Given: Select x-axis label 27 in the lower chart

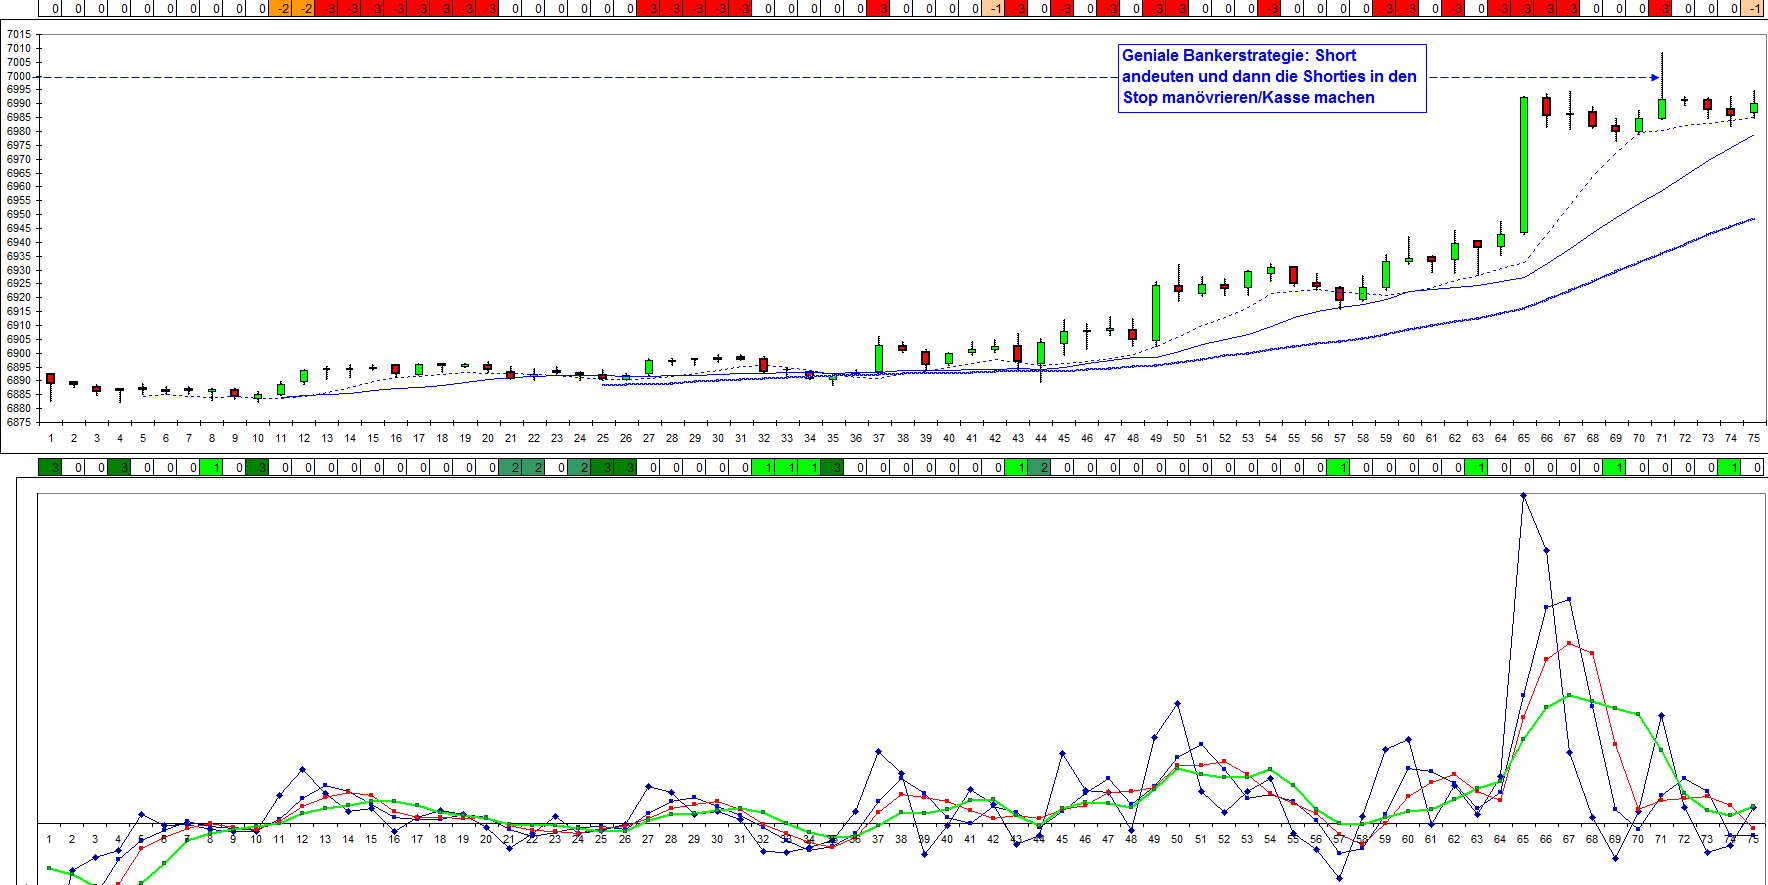Looking at the screenshot, I should click(648, 839).
